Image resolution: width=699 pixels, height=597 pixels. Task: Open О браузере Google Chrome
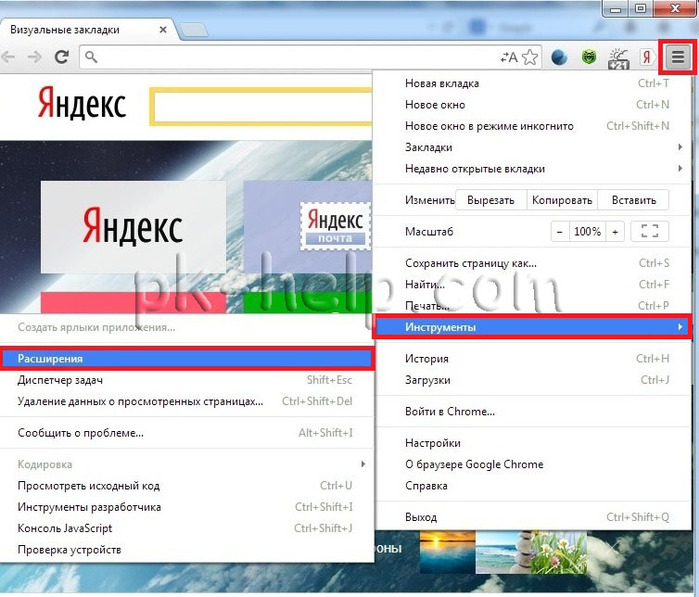[x=533, y=465]
